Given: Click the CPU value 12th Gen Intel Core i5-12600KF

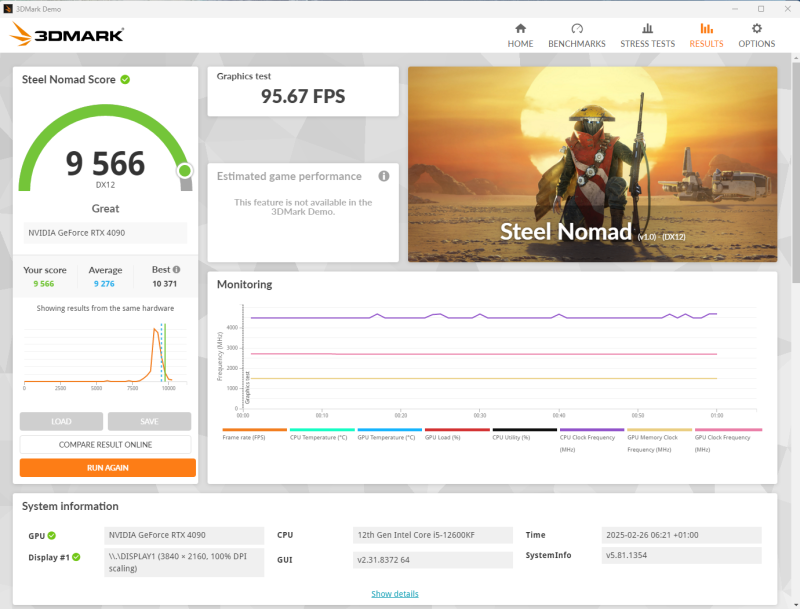Looking at the screenshot, I should tap(433, 535).
